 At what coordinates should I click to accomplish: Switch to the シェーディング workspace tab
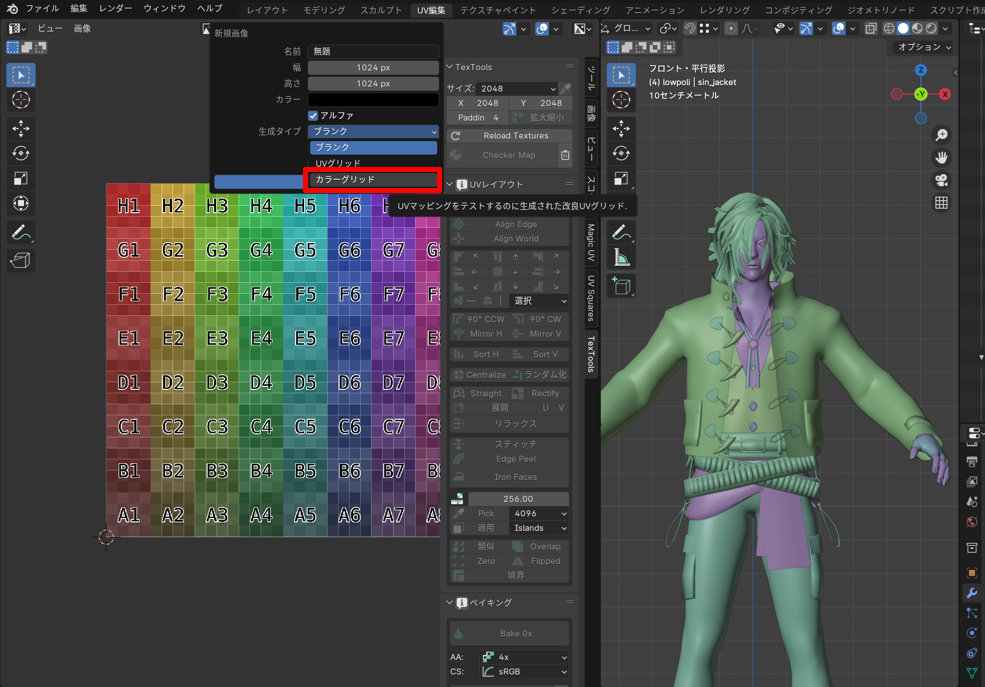pyautogui.click(x=580, y=10)
